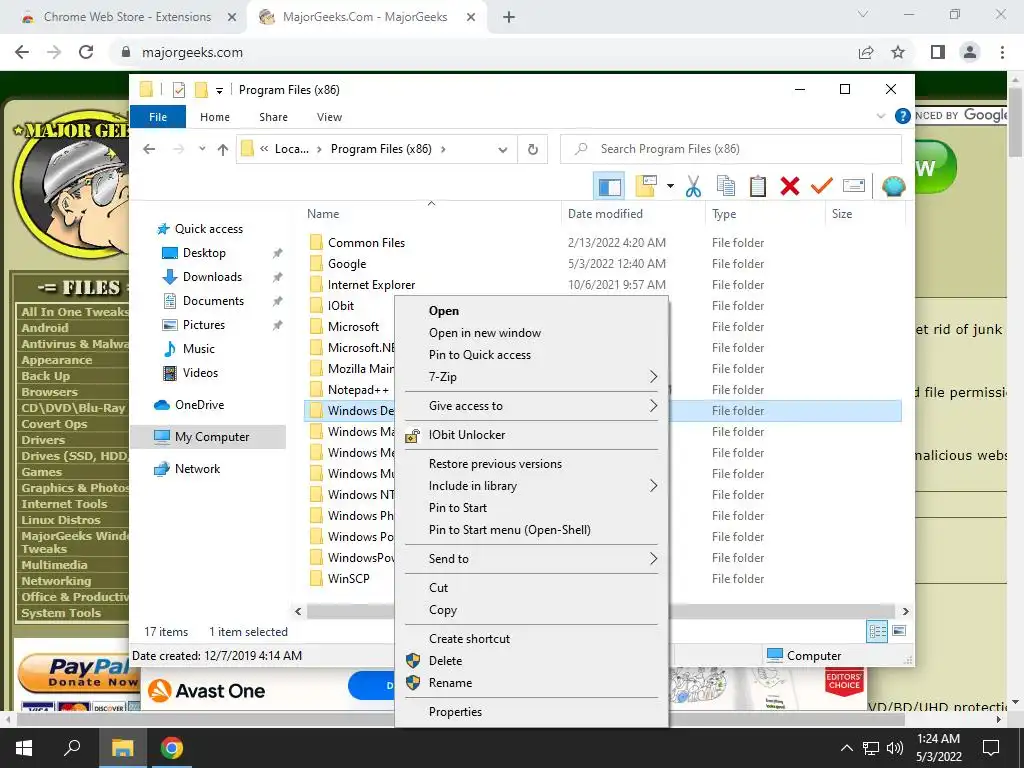Open the Chrome three-dot menu

[x=1002, y=52]
